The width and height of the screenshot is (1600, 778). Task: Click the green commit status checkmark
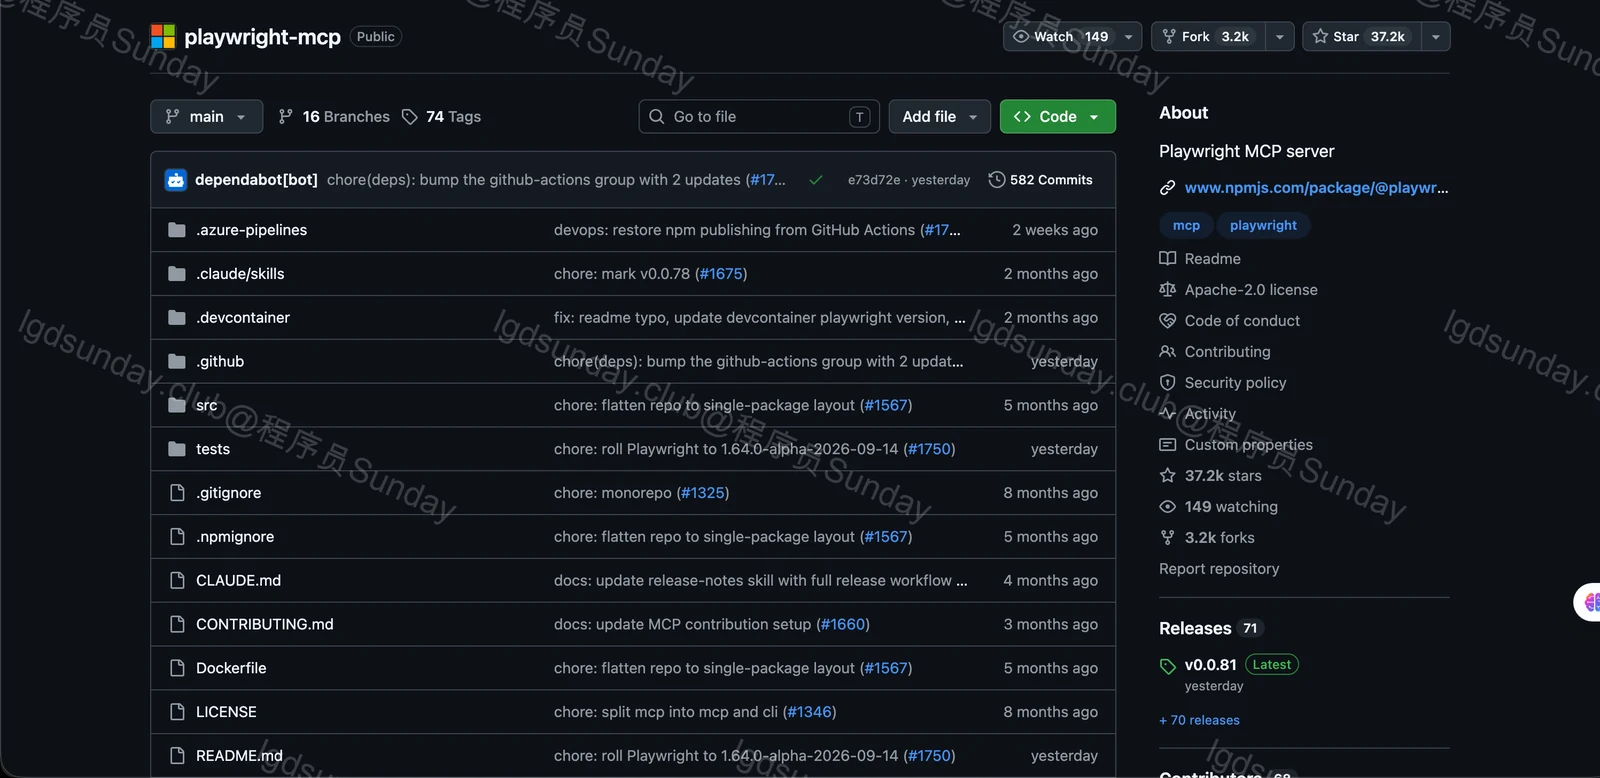click(816, 180)
